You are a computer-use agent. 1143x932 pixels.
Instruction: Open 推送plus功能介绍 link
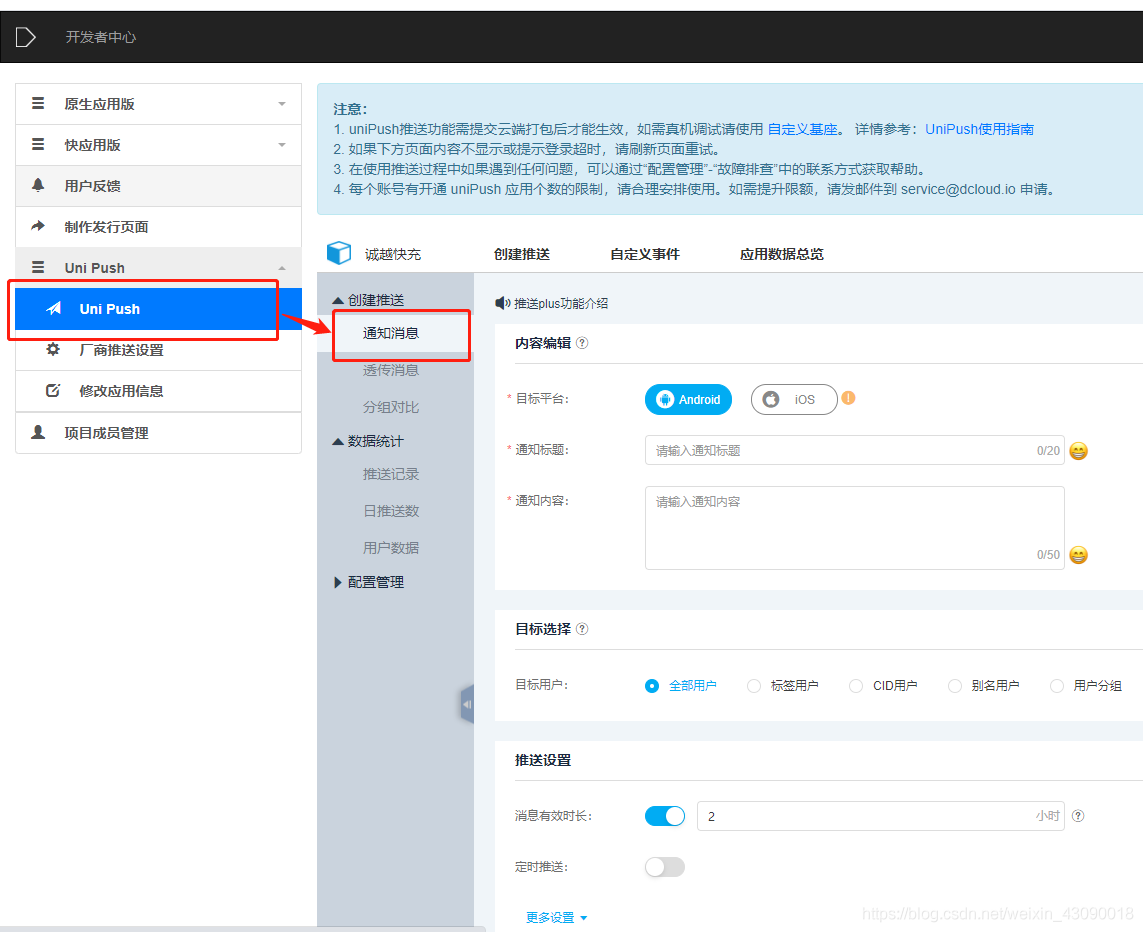(561, 303)
